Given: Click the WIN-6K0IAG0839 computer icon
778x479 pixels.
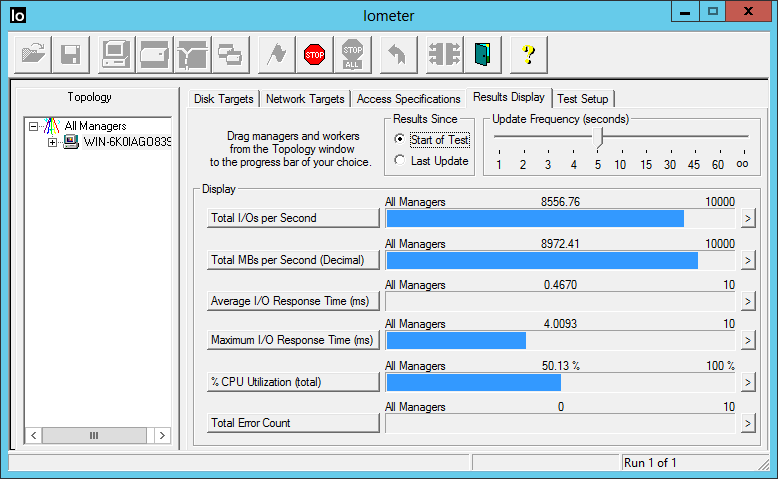Looking at the screenshot, I should click(71, 142).
